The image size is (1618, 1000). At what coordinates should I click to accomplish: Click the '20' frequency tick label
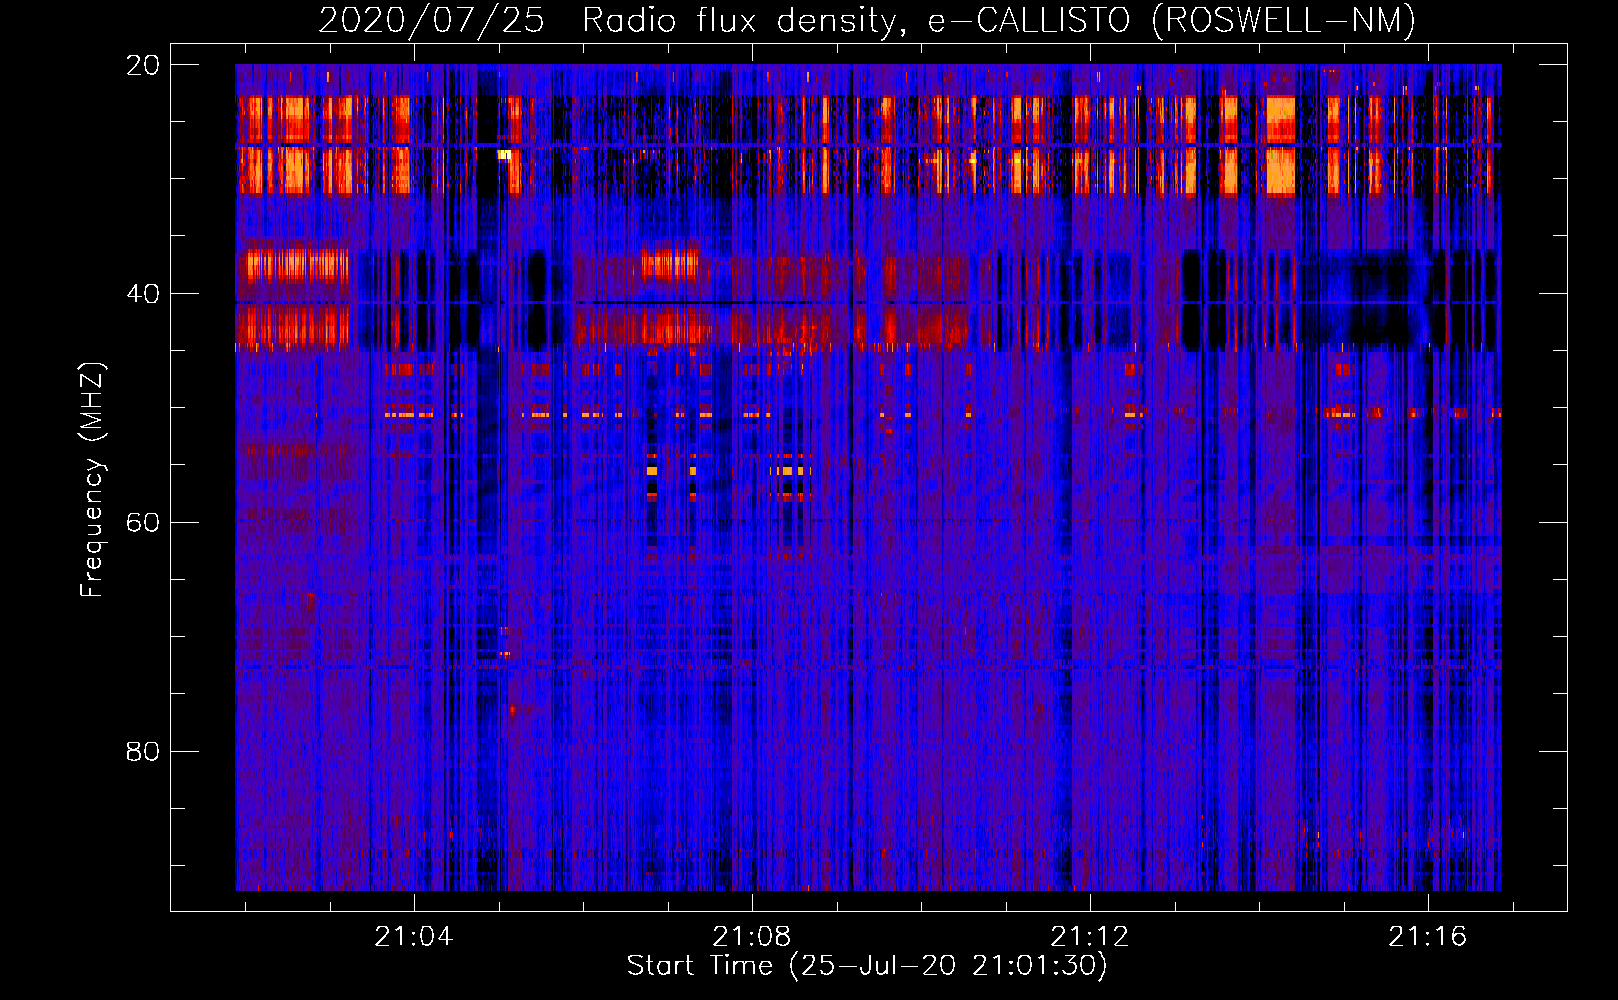pyautogui.click(x=143, y=65)
